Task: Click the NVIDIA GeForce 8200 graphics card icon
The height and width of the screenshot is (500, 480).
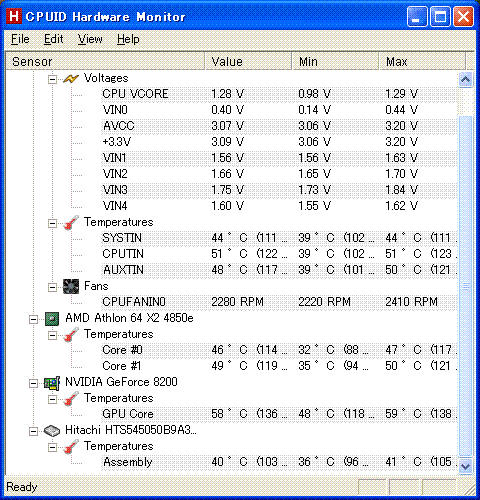Action: tap(52, 383)
